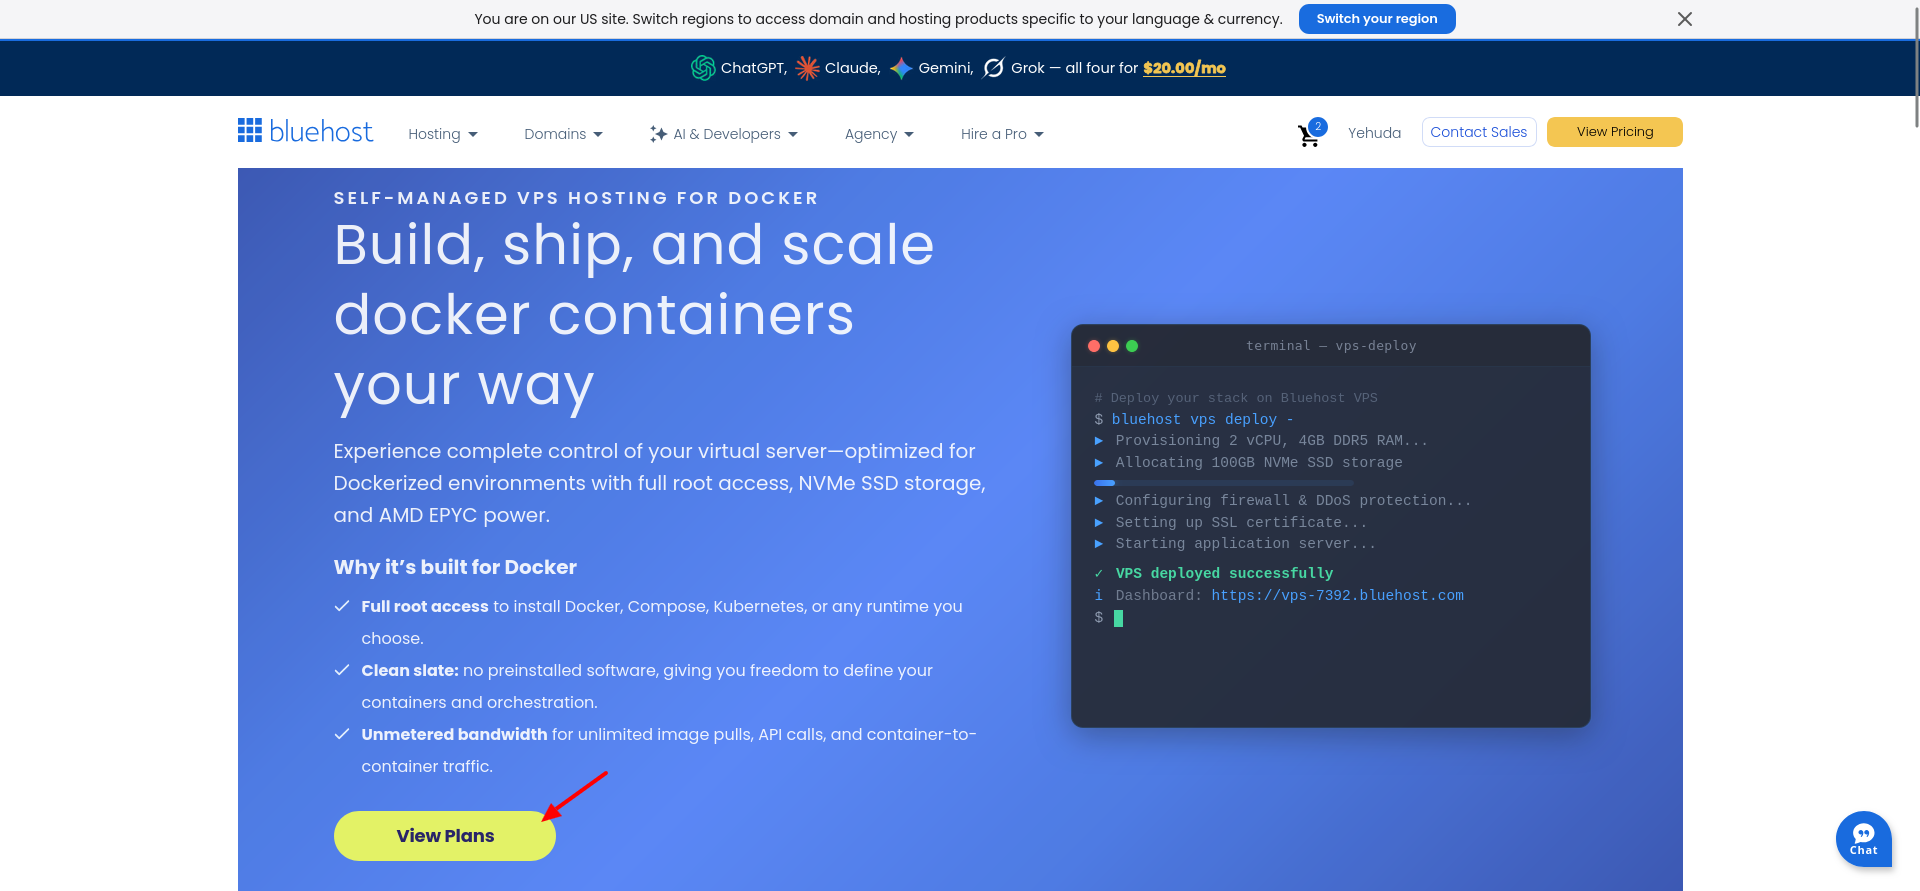
Task: Click the View Plans button
Action: (445, 836)
